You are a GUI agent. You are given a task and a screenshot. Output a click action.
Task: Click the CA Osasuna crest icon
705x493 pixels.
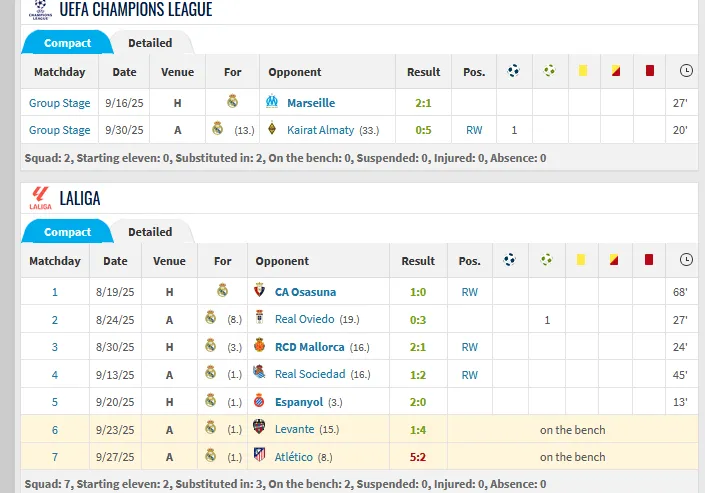259,291
